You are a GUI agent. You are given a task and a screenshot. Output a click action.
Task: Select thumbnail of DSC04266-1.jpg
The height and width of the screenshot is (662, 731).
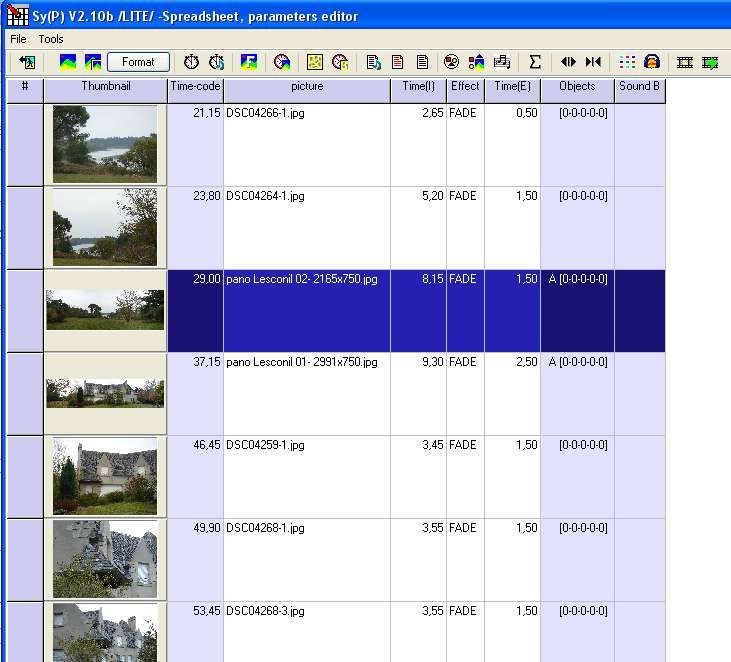tap(105, 144)
